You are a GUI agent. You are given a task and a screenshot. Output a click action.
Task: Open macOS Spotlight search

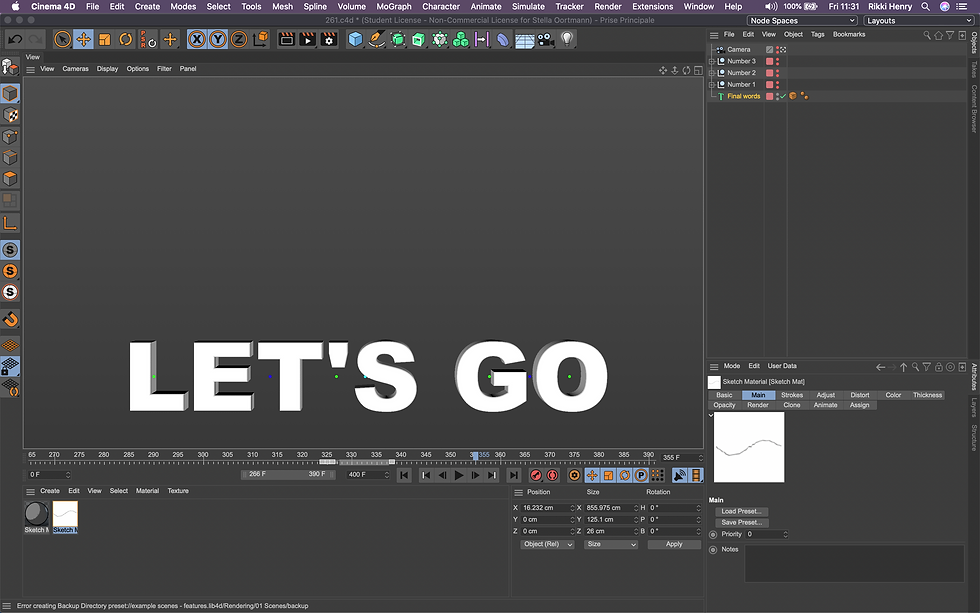(926, 6)
